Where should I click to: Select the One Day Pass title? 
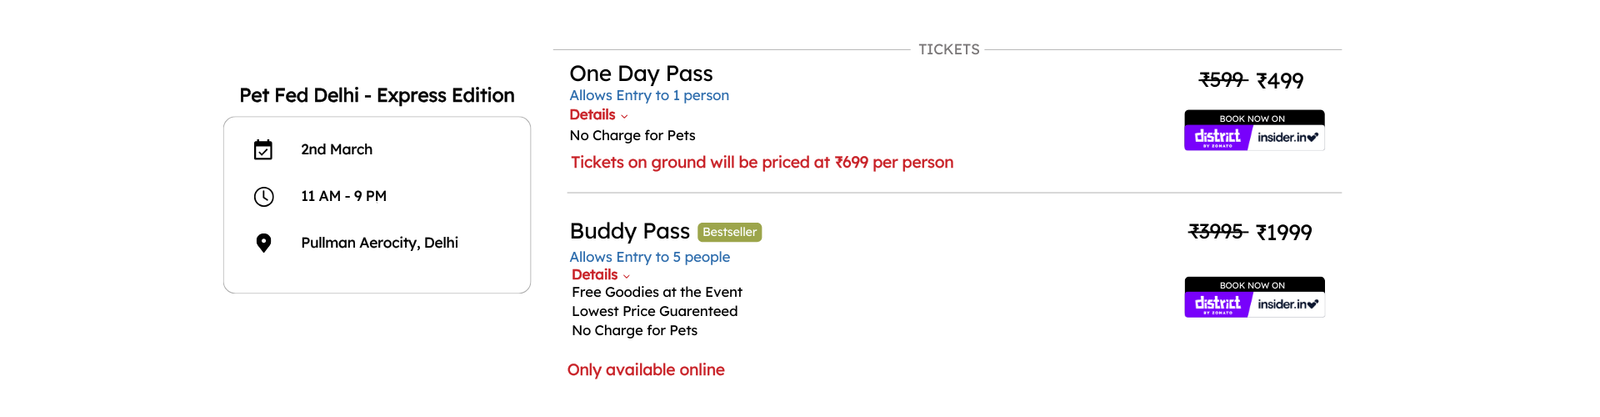pos(641,74)
